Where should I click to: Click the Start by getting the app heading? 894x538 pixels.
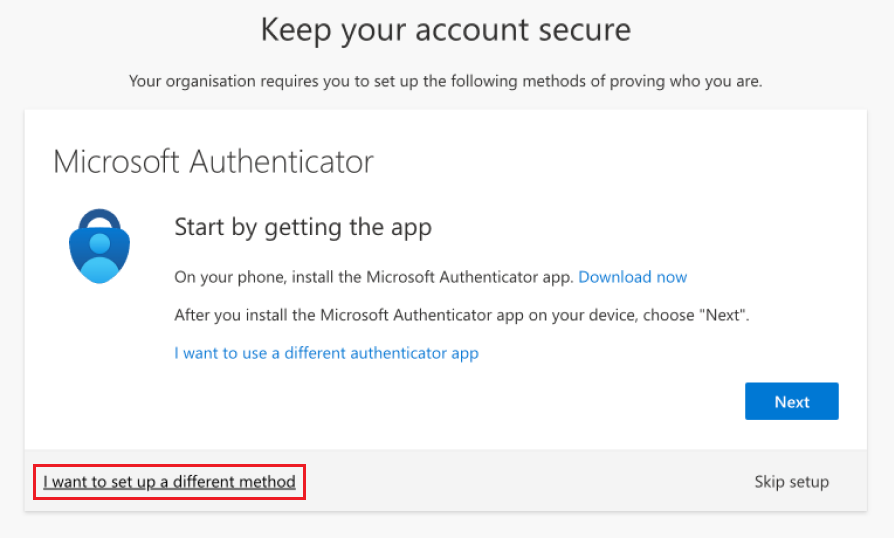tap(303, 227)
